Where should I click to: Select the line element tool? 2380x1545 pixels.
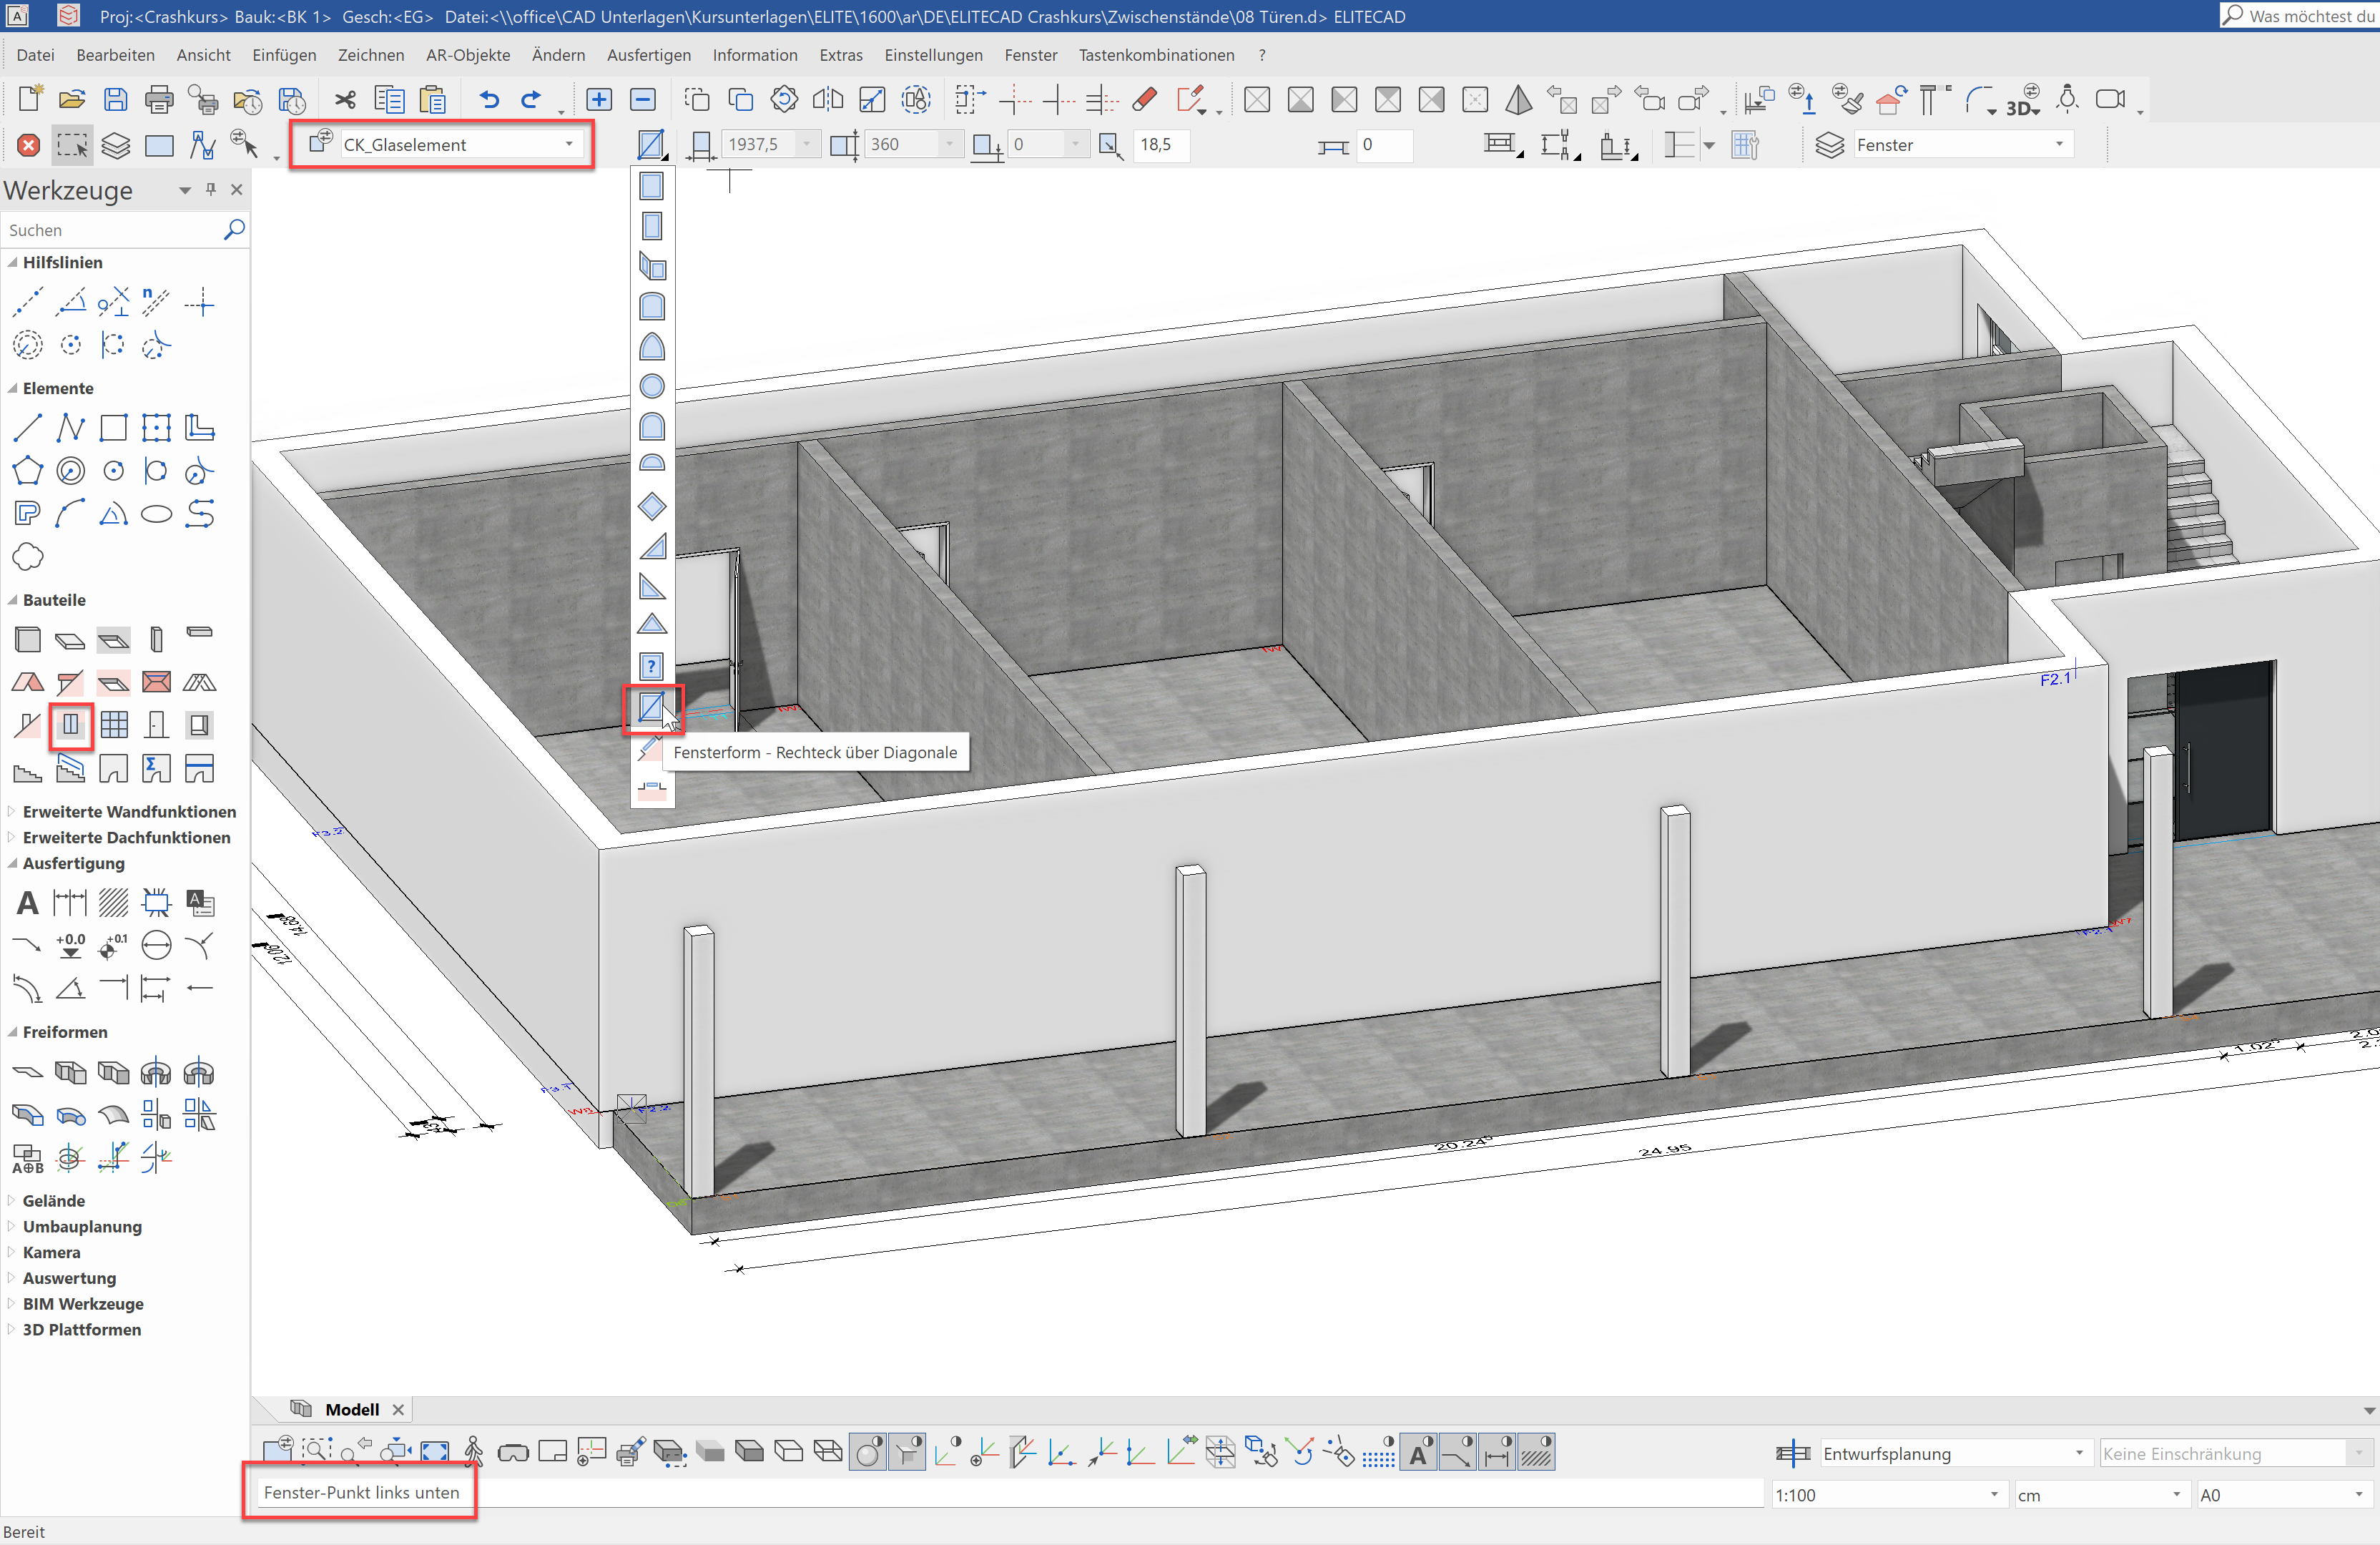(28, 428)
